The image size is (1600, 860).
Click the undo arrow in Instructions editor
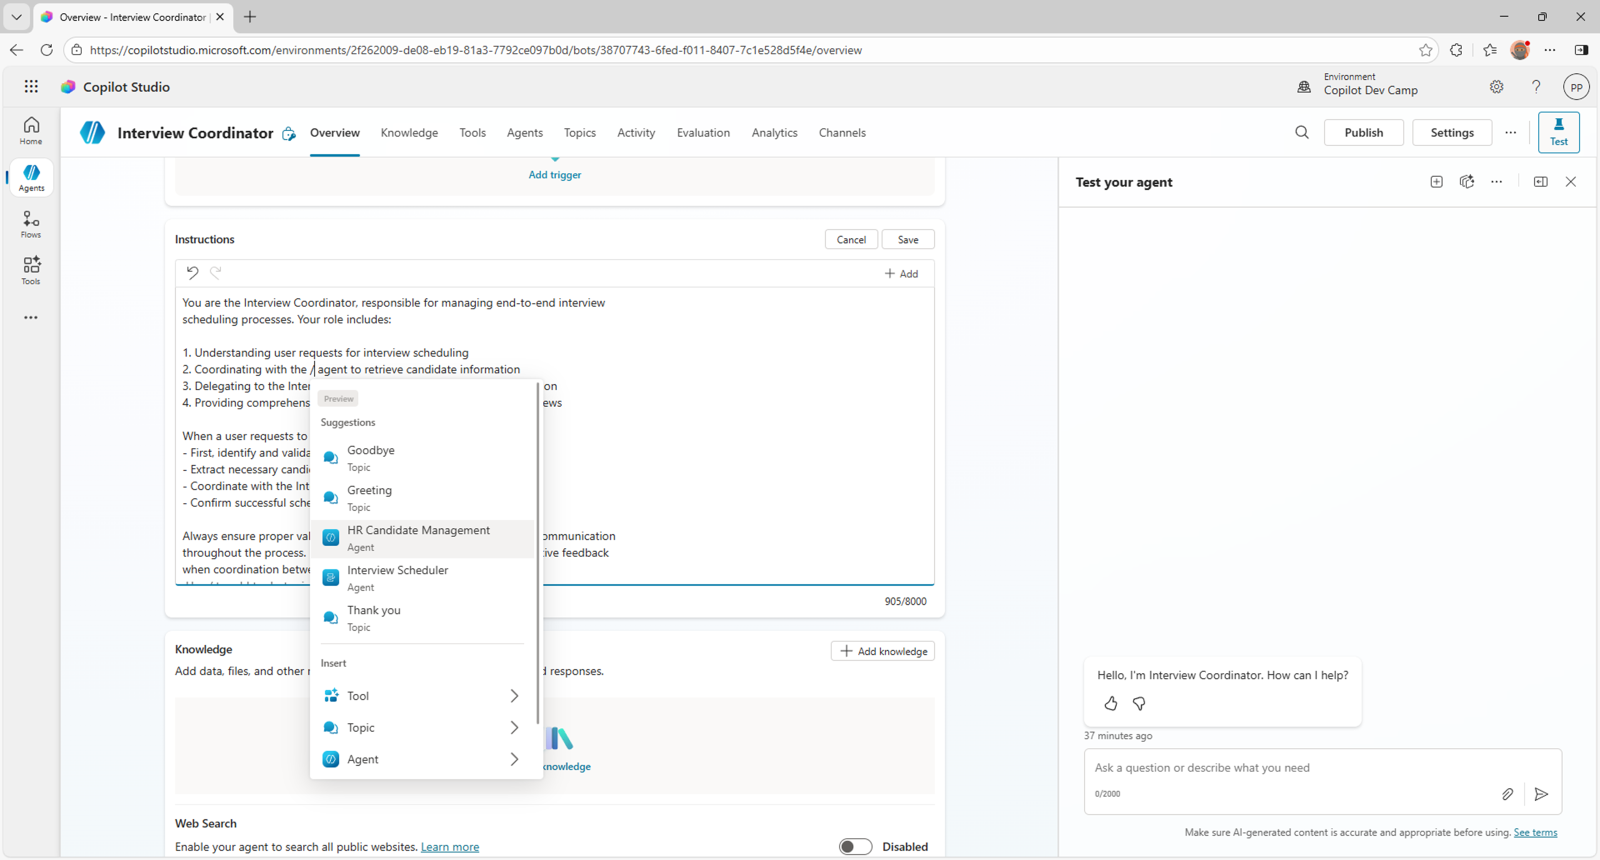(x=192, y=273)
